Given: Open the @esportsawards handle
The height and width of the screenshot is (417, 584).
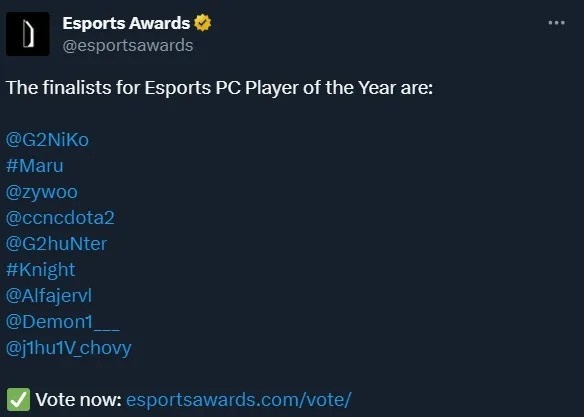Looking at the screenshot, I should click(x=128, y=45).
